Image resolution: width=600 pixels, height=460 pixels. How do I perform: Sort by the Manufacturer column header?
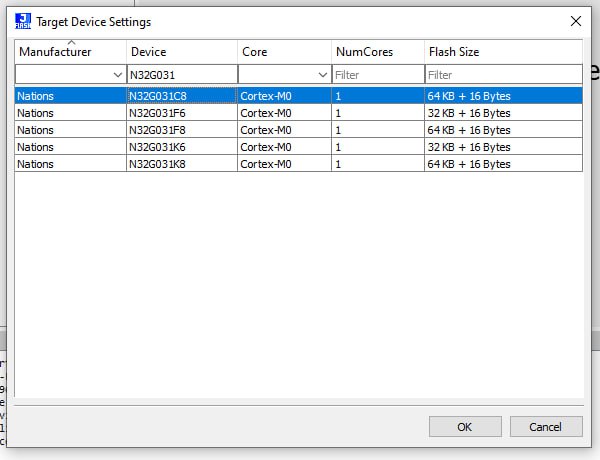[x=55, y=52]
